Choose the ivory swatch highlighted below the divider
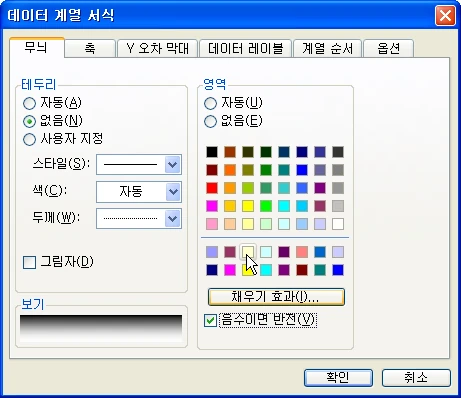The height and width of the screenshot is (398, 461). tap(248, 252)
